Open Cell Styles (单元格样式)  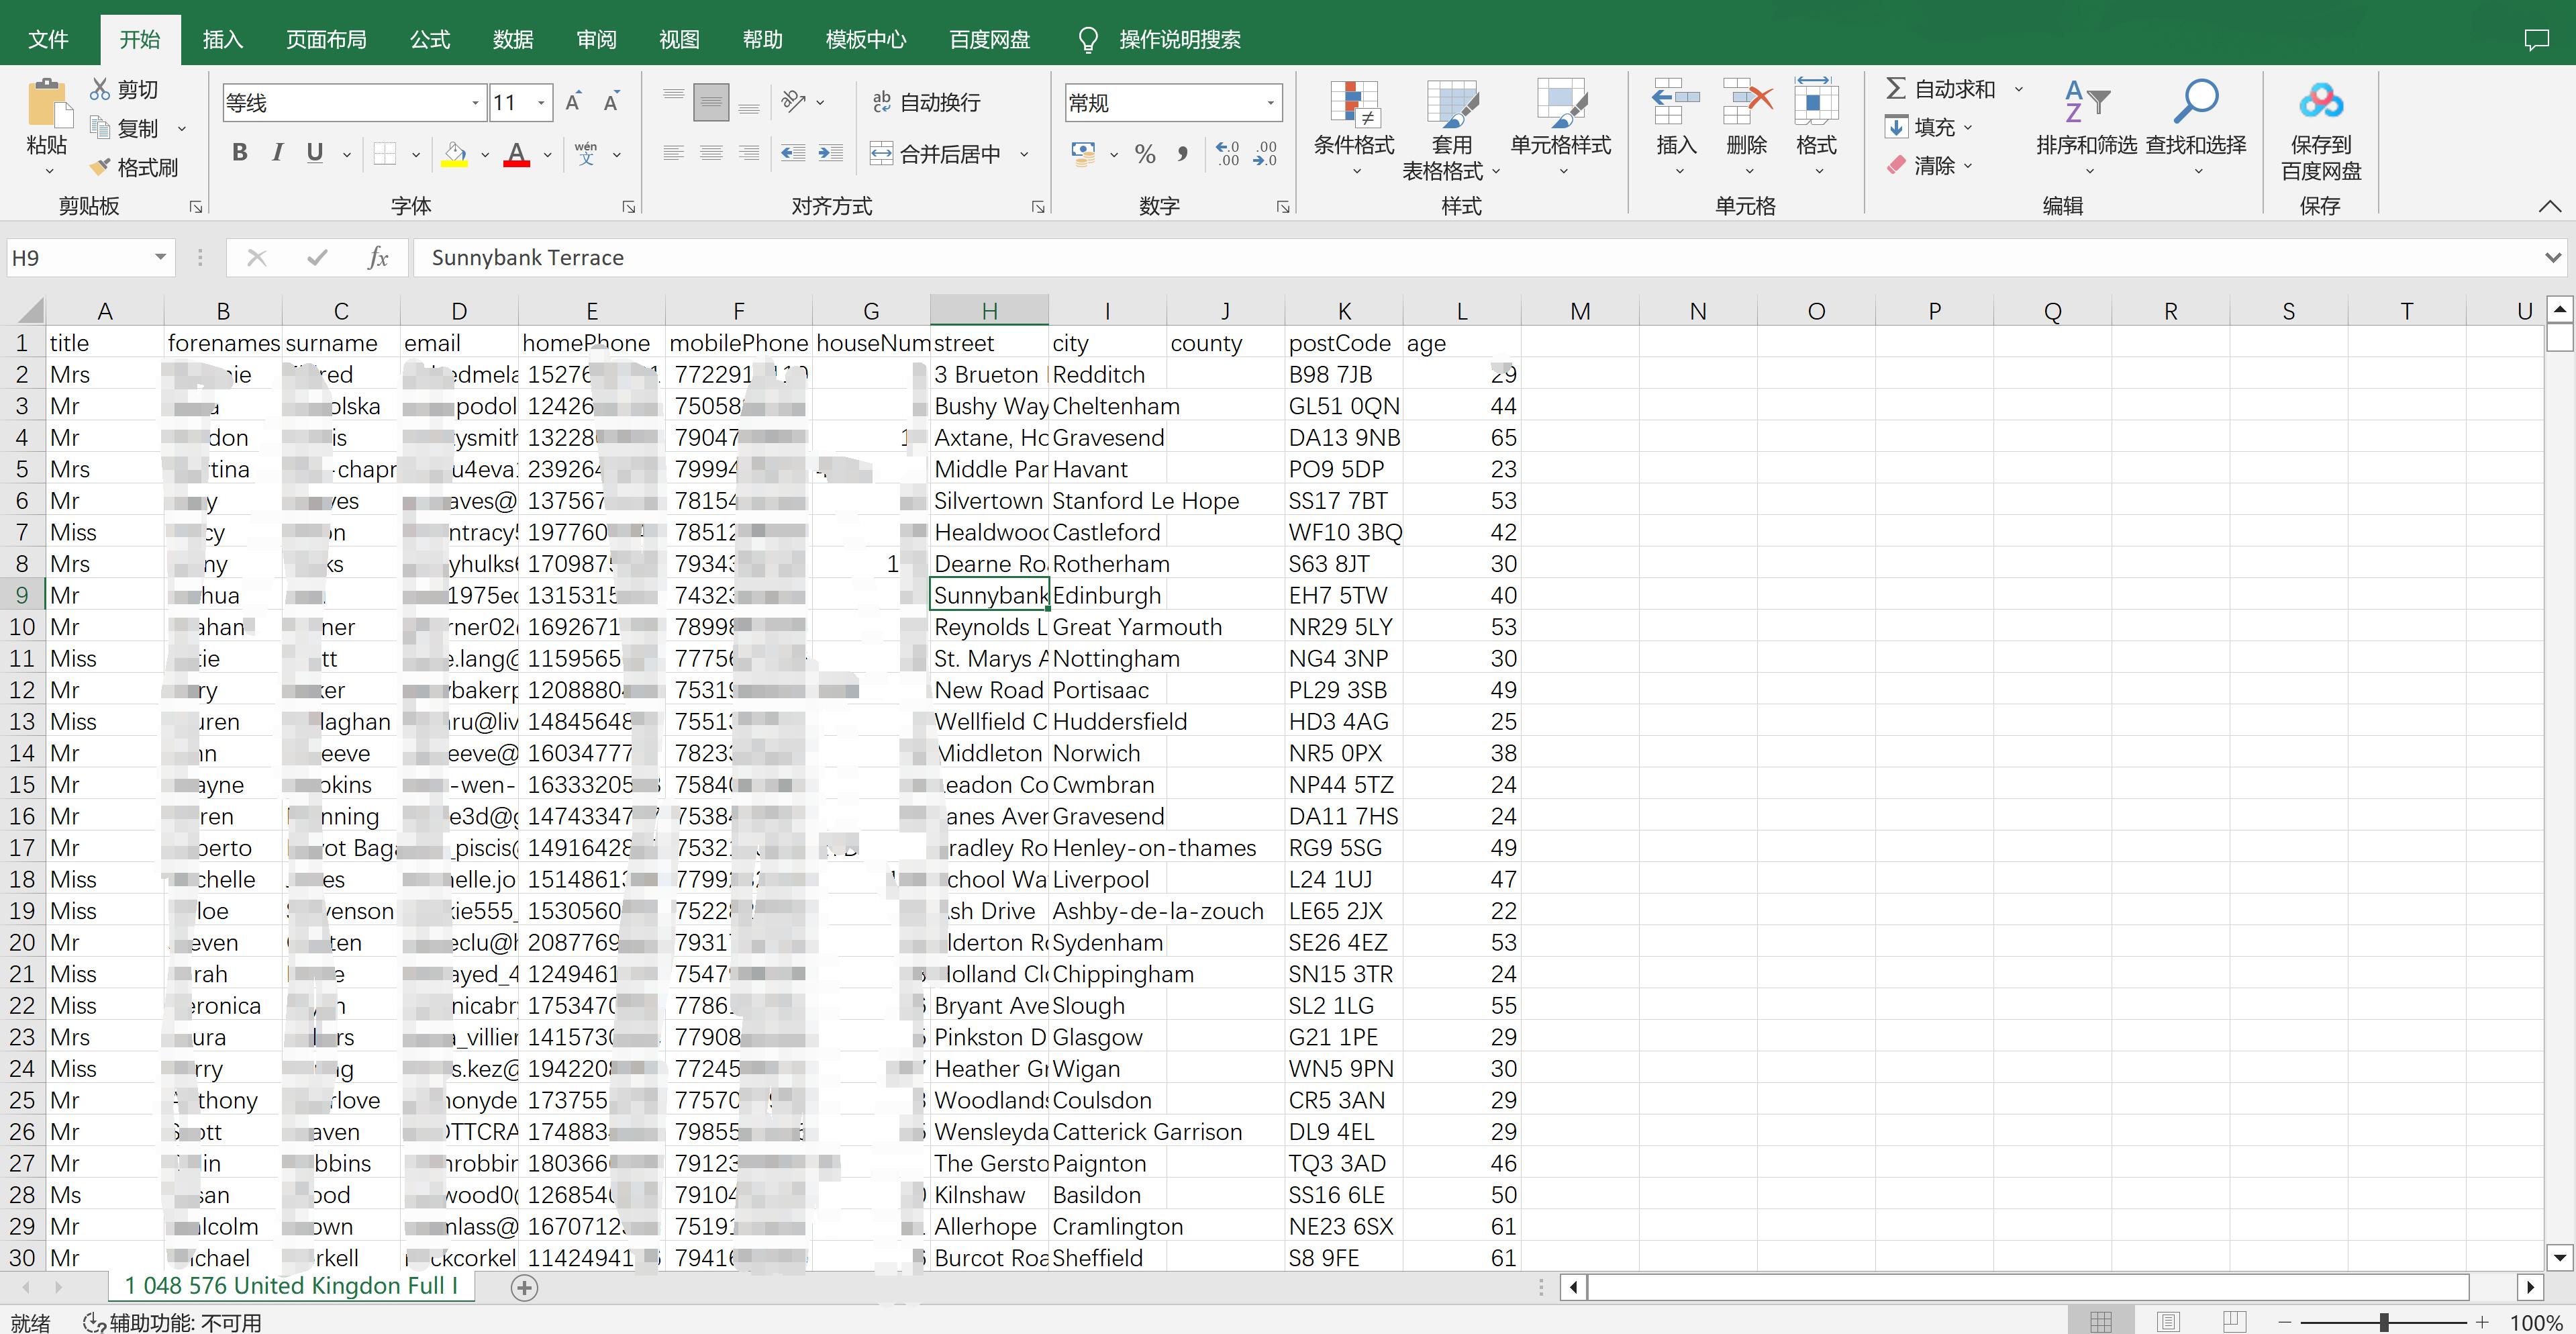[1561, 127]
